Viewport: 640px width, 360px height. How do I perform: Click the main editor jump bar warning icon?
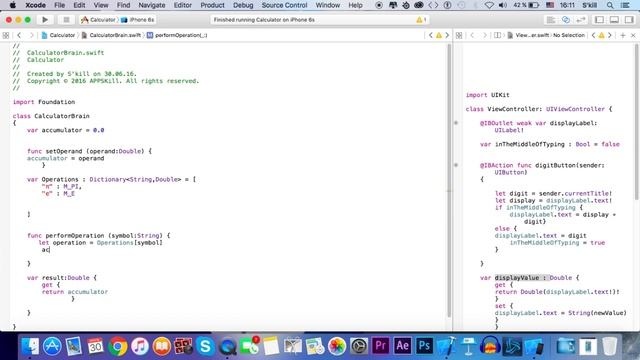[x=439, y=36]
